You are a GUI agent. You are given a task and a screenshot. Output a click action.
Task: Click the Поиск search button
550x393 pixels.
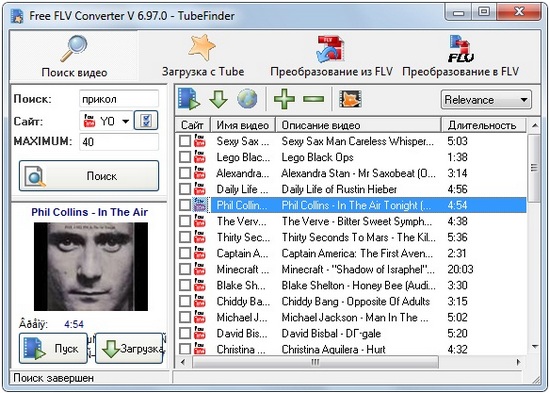[x=89, y=176]
